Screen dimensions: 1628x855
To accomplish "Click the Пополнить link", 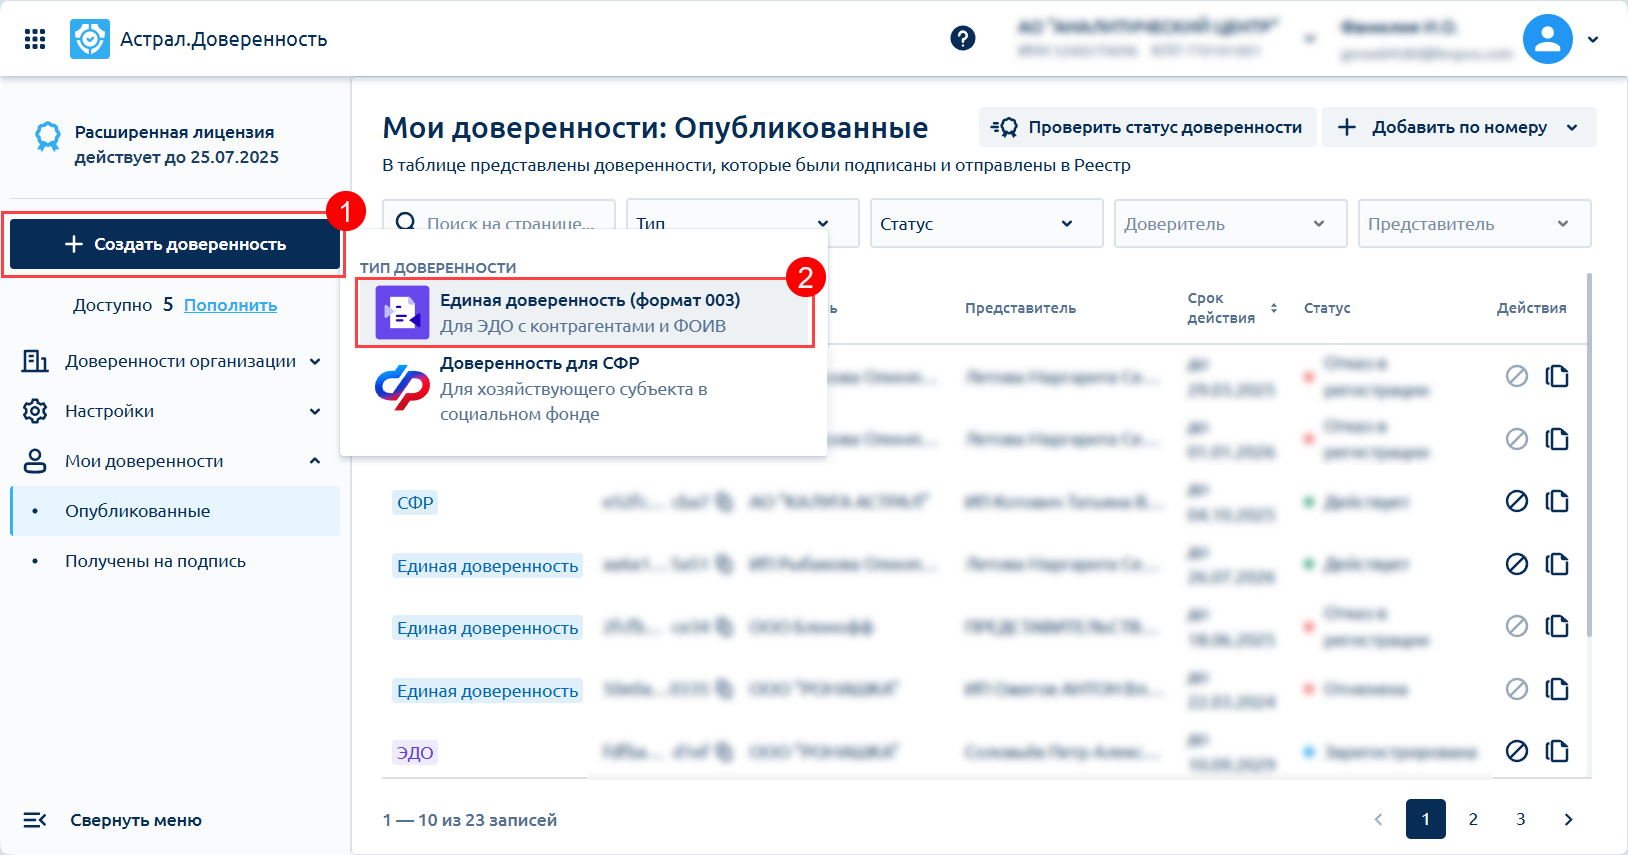I will (230, 305).
